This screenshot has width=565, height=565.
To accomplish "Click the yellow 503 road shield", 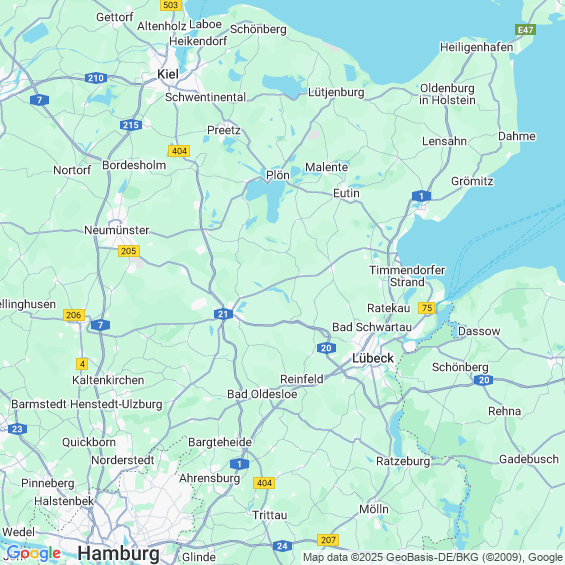I will pos(171,5).
